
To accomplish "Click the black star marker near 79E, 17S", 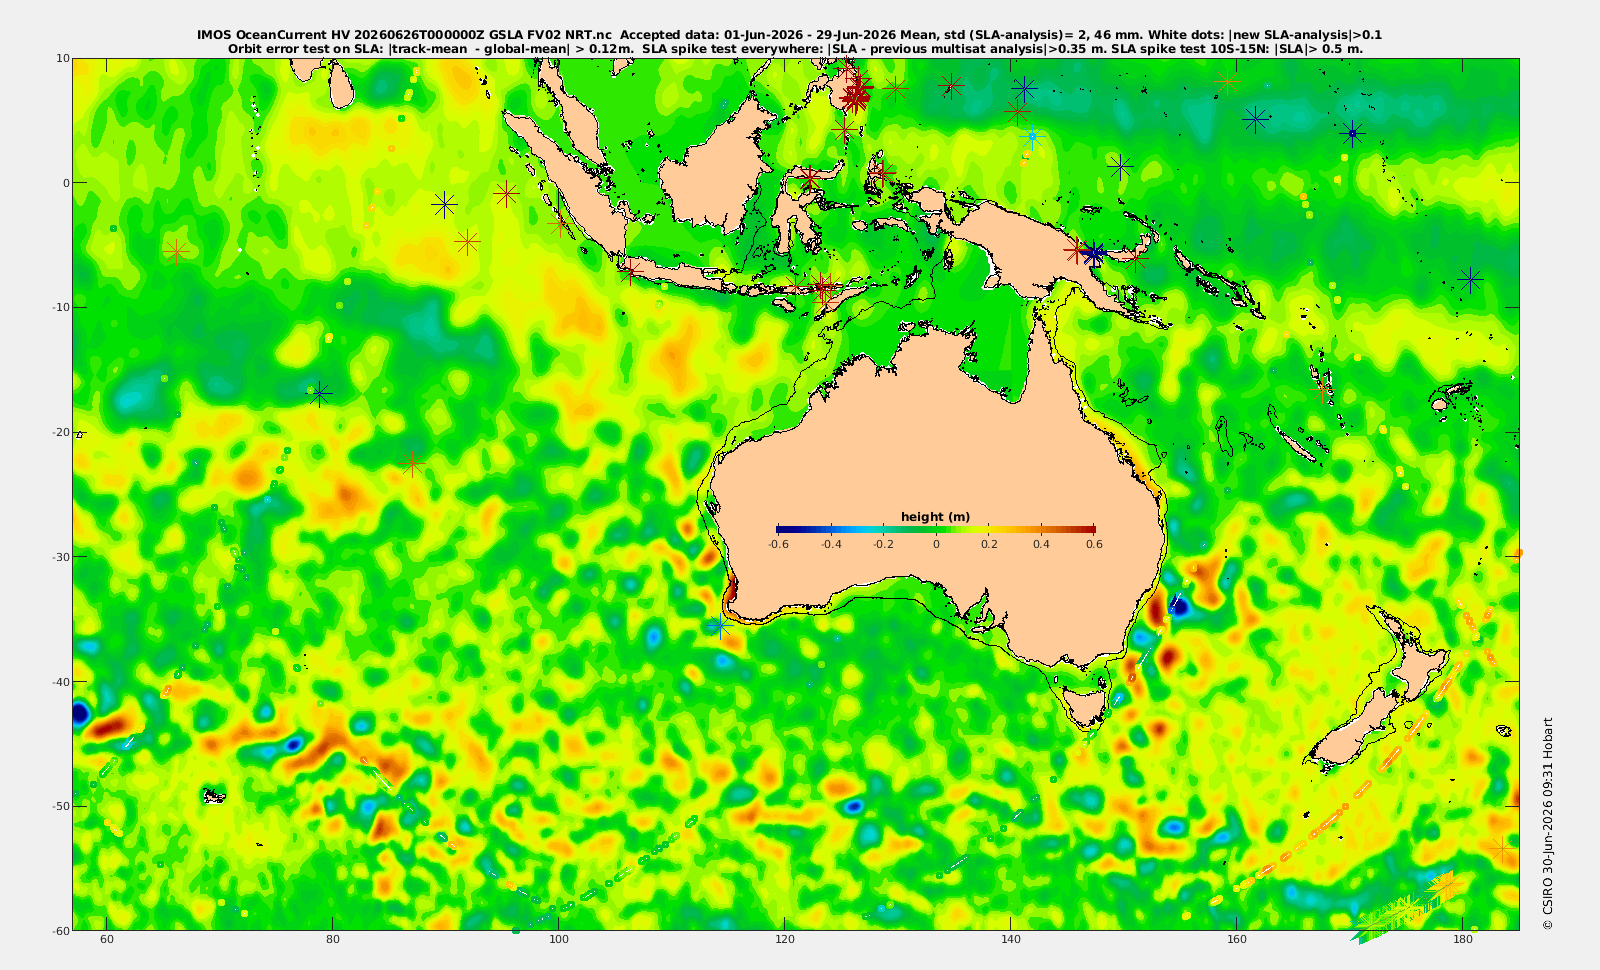I will click(319, 393).
